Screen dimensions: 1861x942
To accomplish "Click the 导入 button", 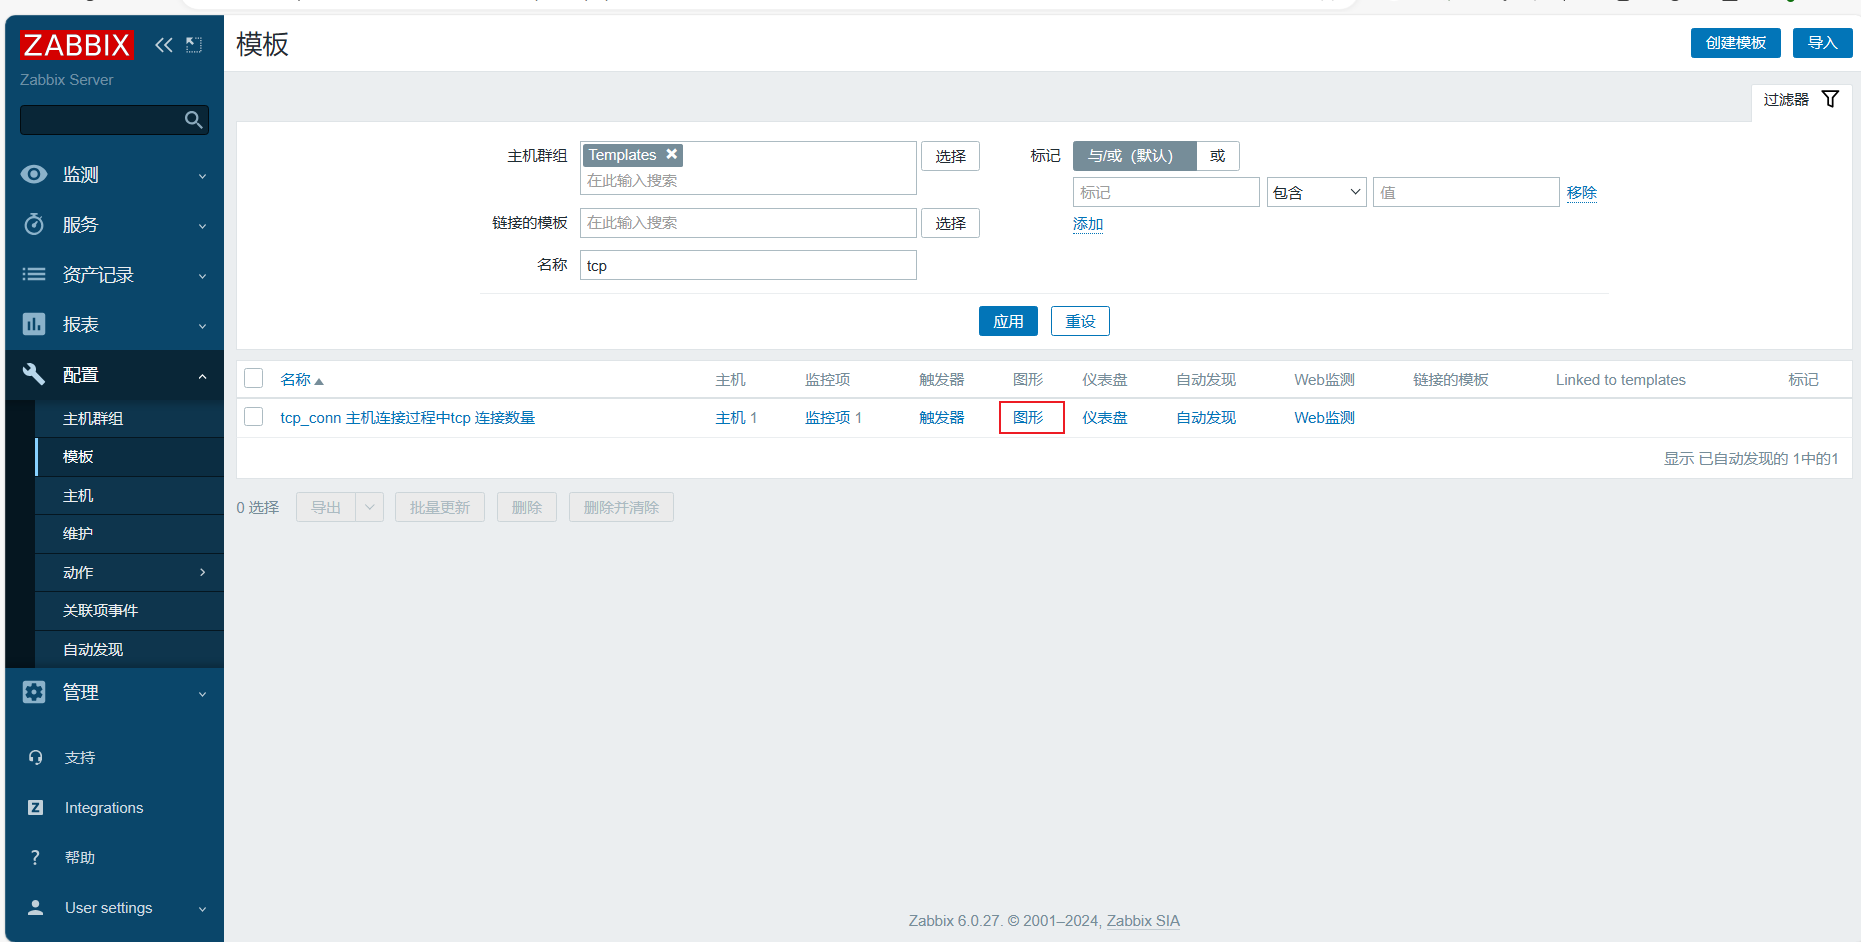I will point(1823,43).
